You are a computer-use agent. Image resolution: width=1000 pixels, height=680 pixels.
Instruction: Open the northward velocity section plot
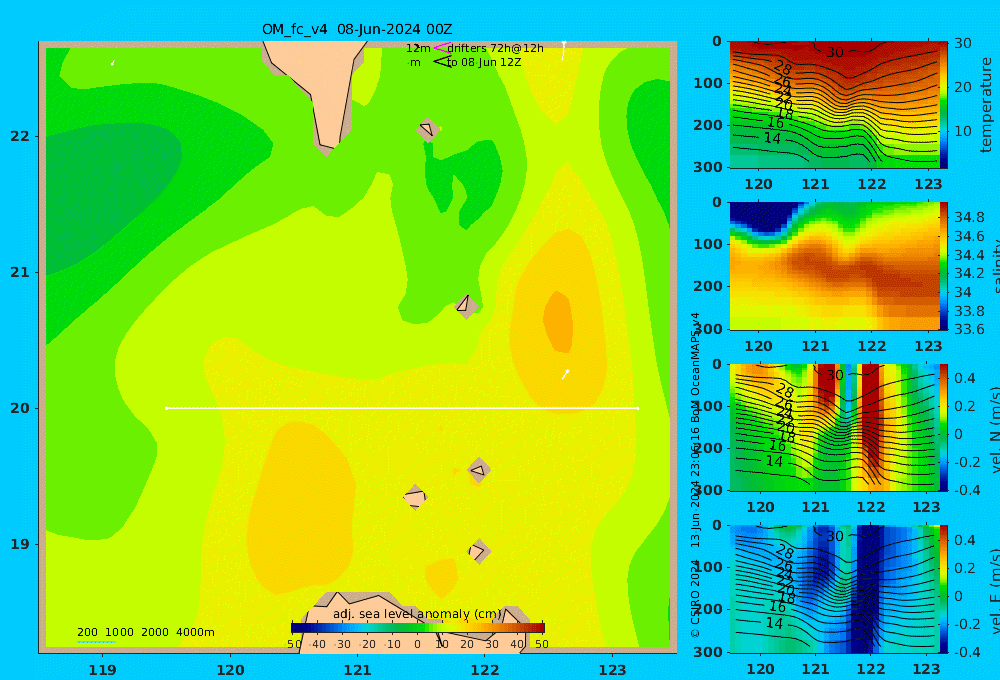834,427
